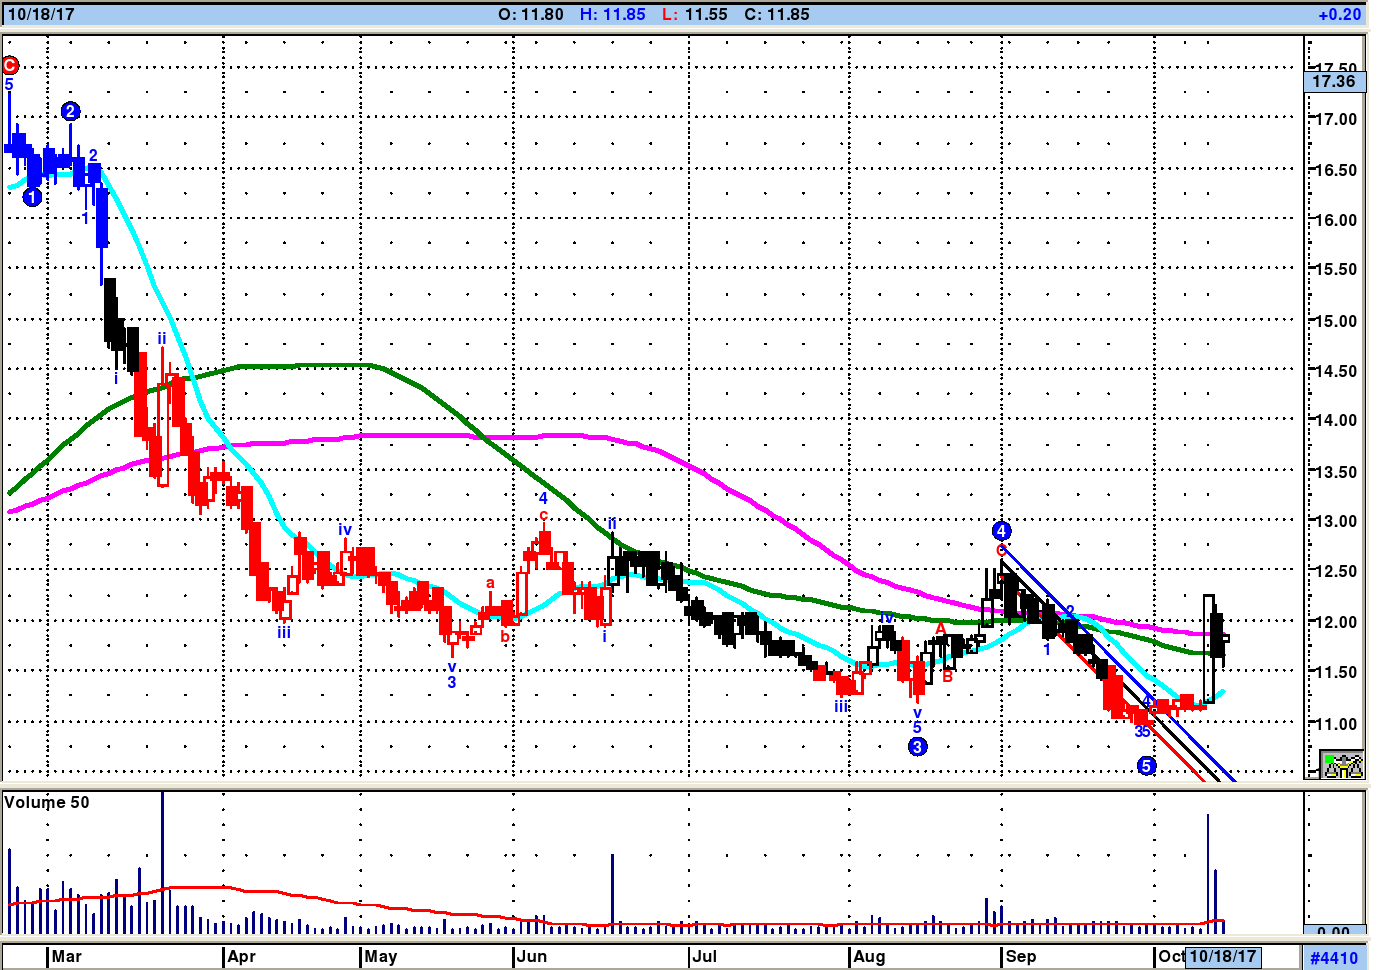The width and height of the screenshot is (1400, 970).
Task: Select the circled wave 5 label
Action: [x=1147, y=765]
